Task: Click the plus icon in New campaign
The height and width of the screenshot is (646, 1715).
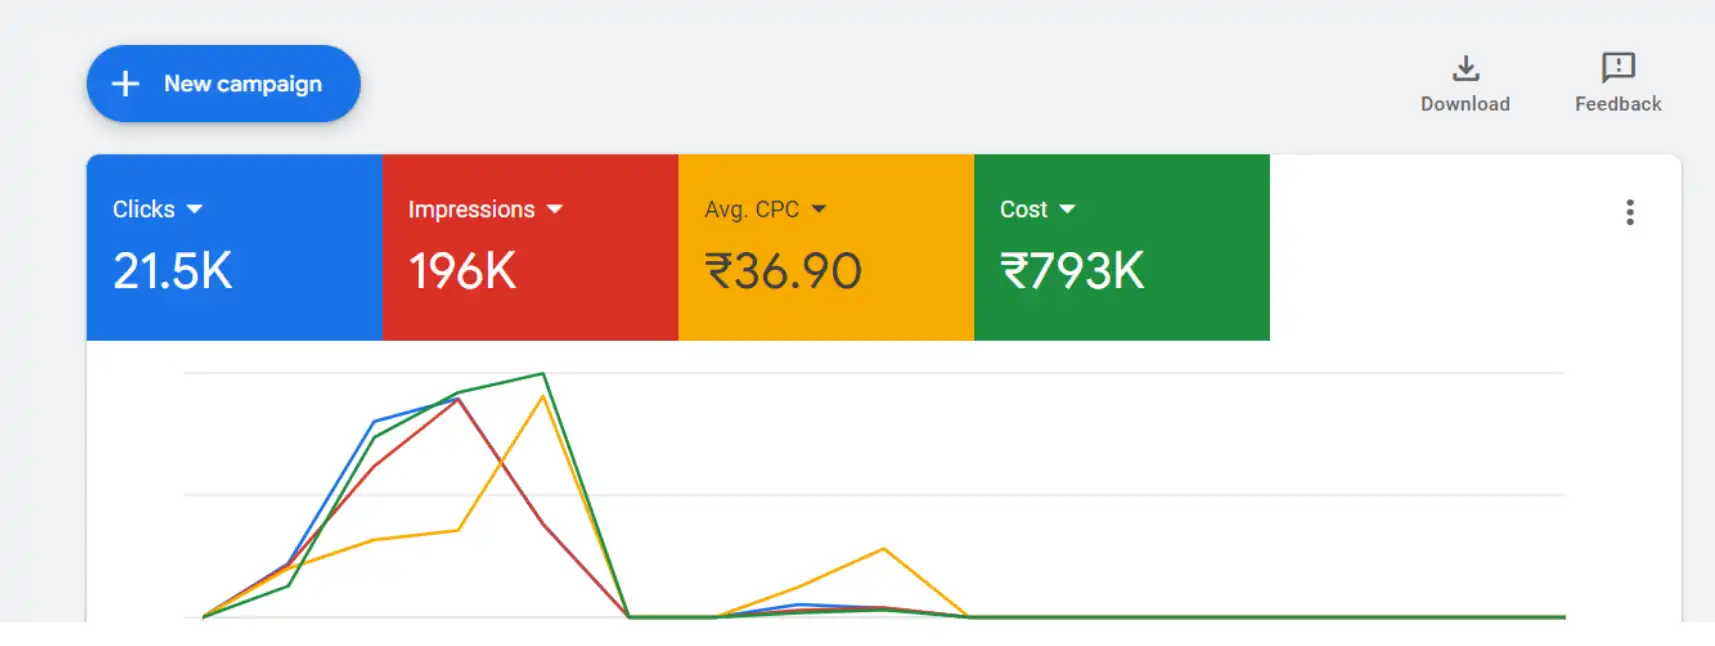Action: click(125, 84)
